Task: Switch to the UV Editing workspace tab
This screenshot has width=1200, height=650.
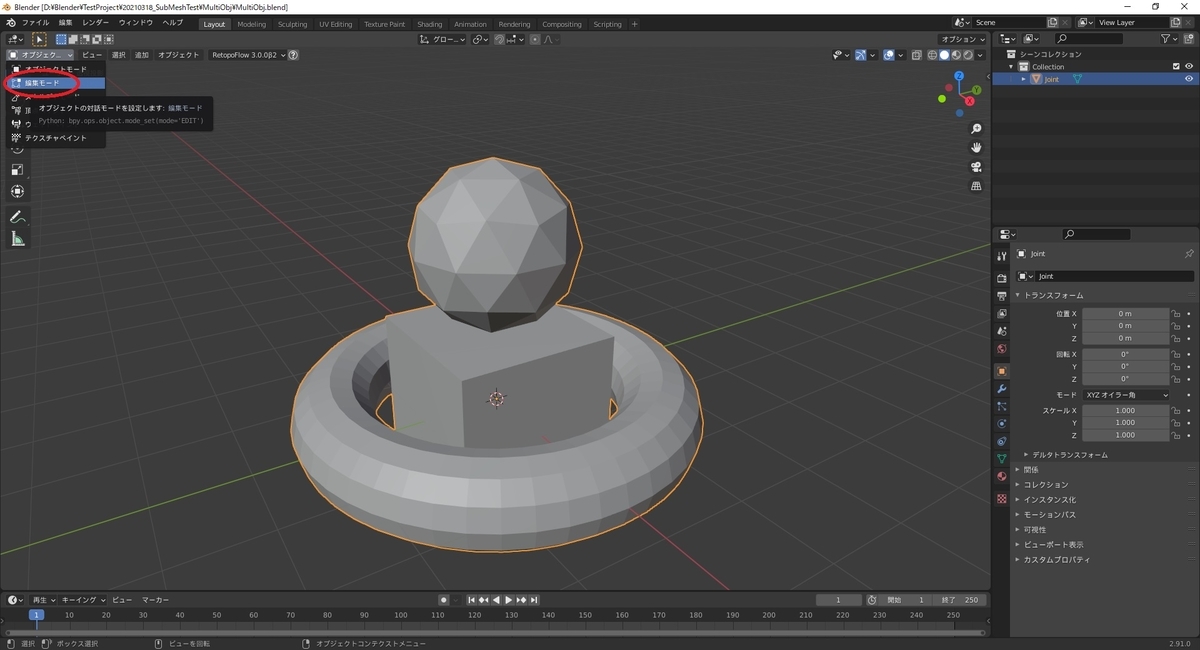Action: (x=336, y=24)
